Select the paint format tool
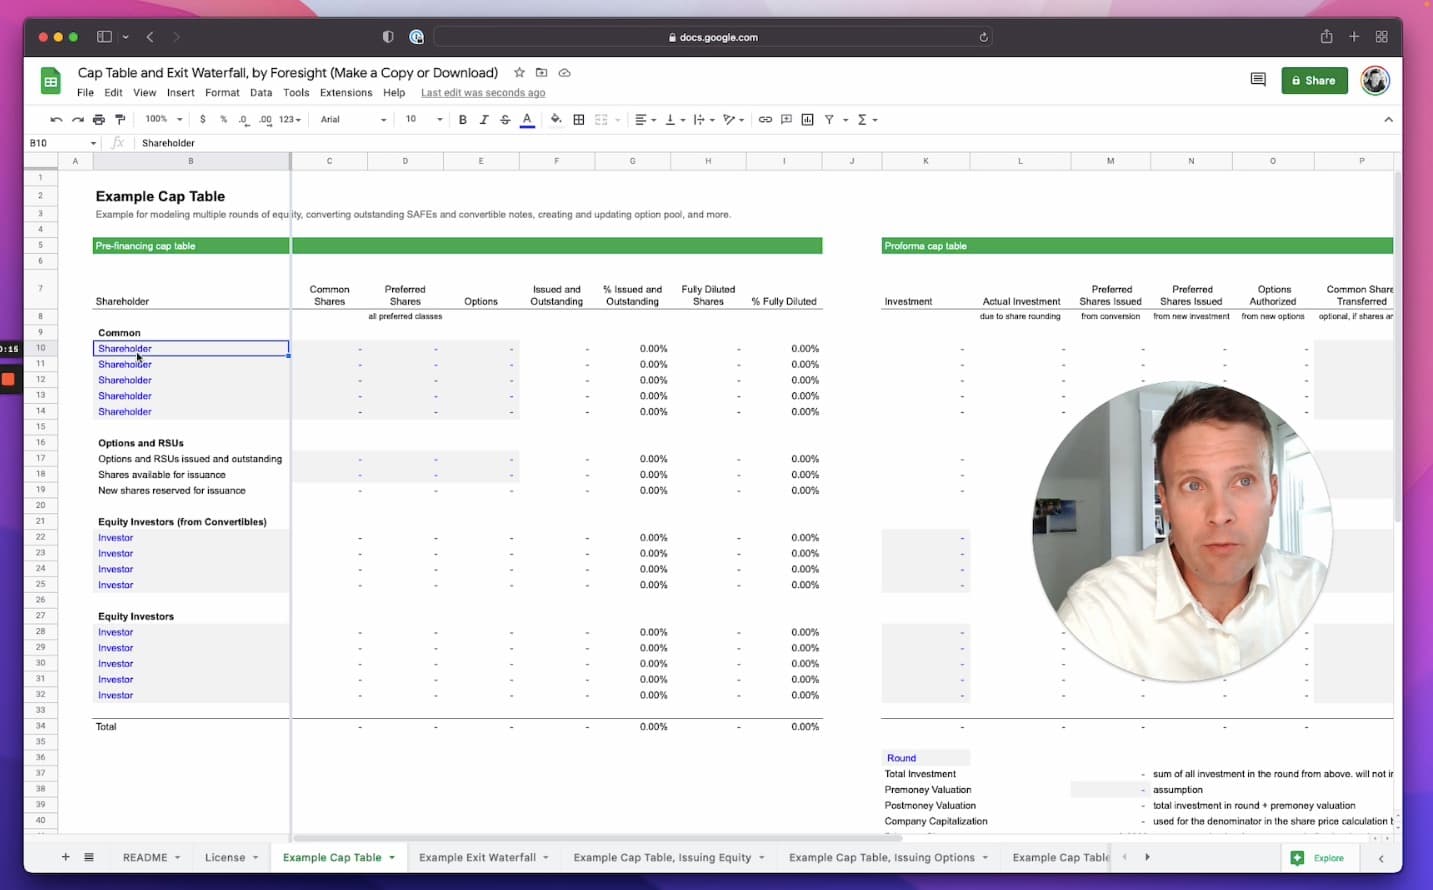The image size is (1433, 890). point(119,119)
